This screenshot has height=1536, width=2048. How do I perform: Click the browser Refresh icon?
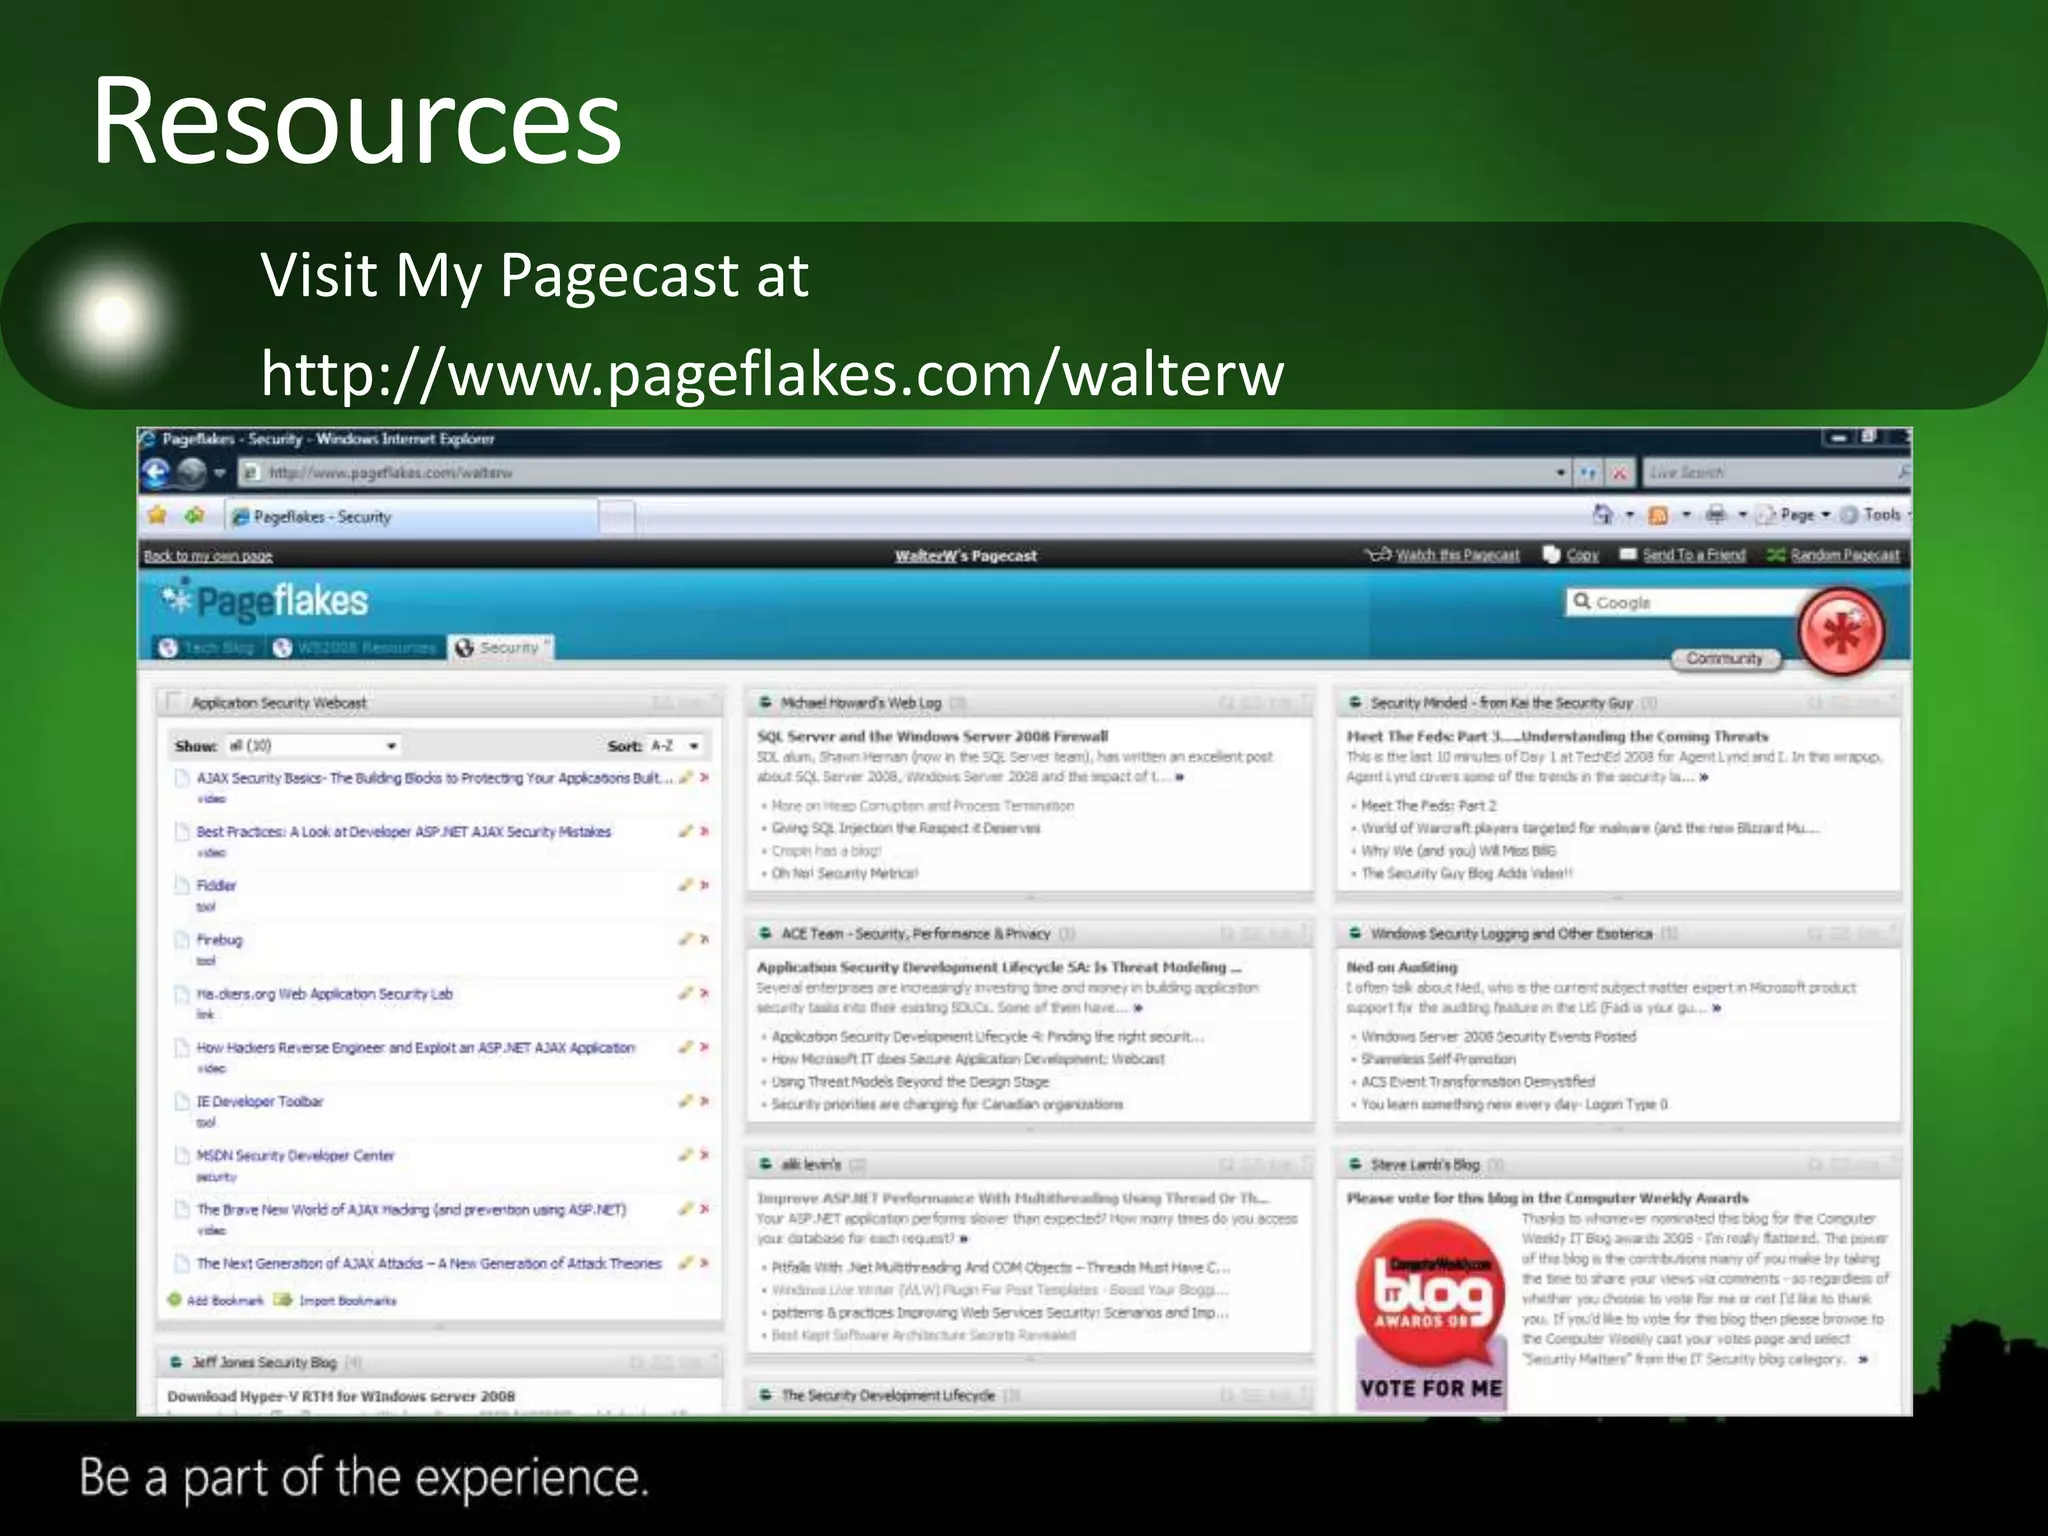pos(1588,473)
